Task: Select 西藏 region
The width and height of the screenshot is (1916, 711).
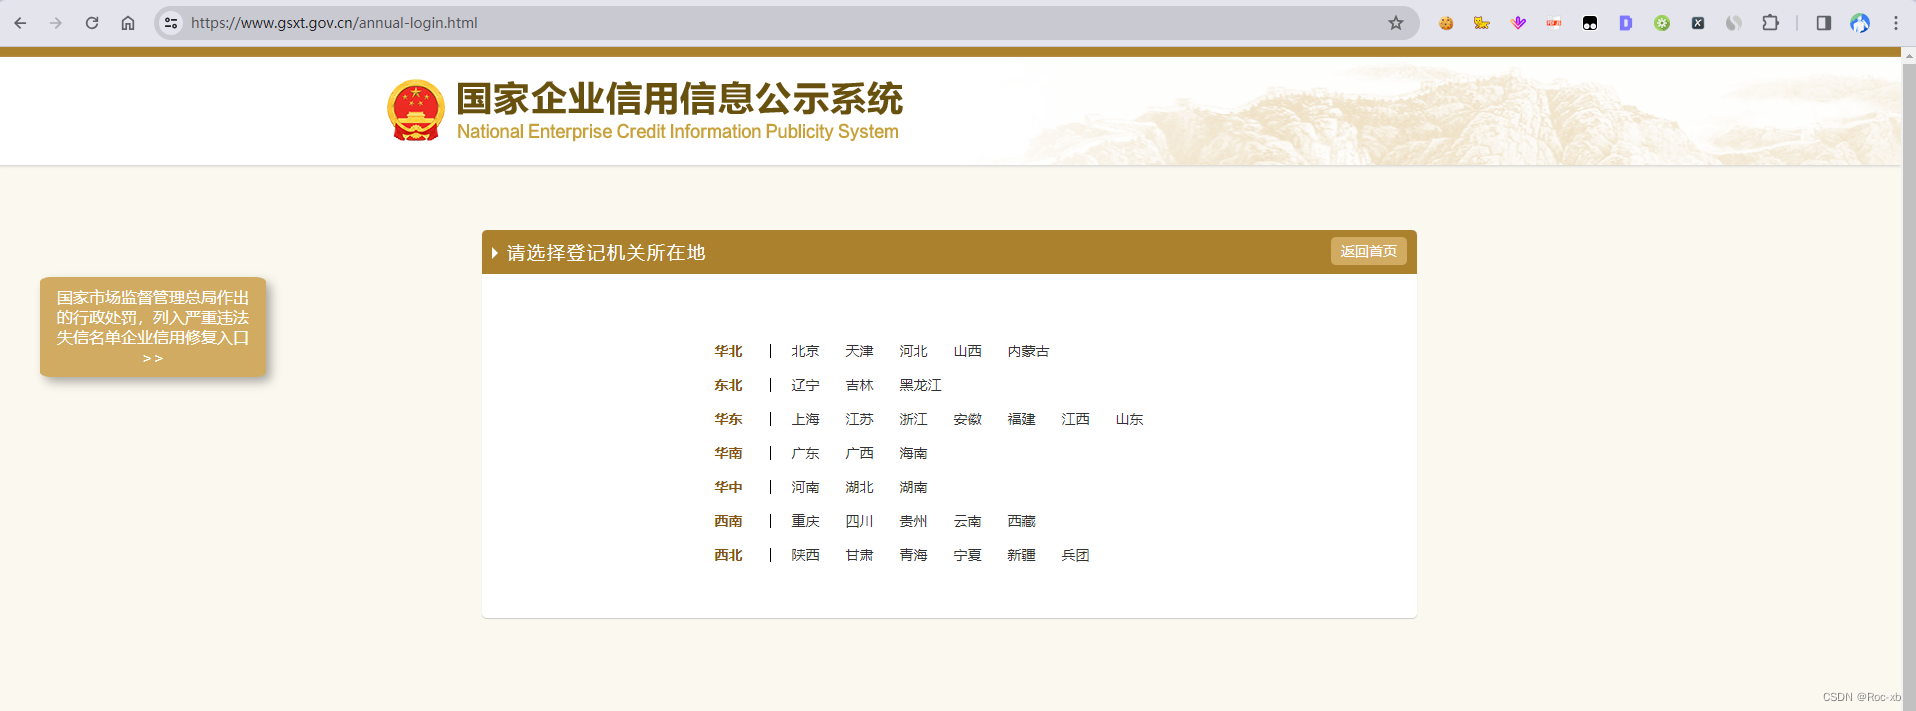Action: 1021,521
